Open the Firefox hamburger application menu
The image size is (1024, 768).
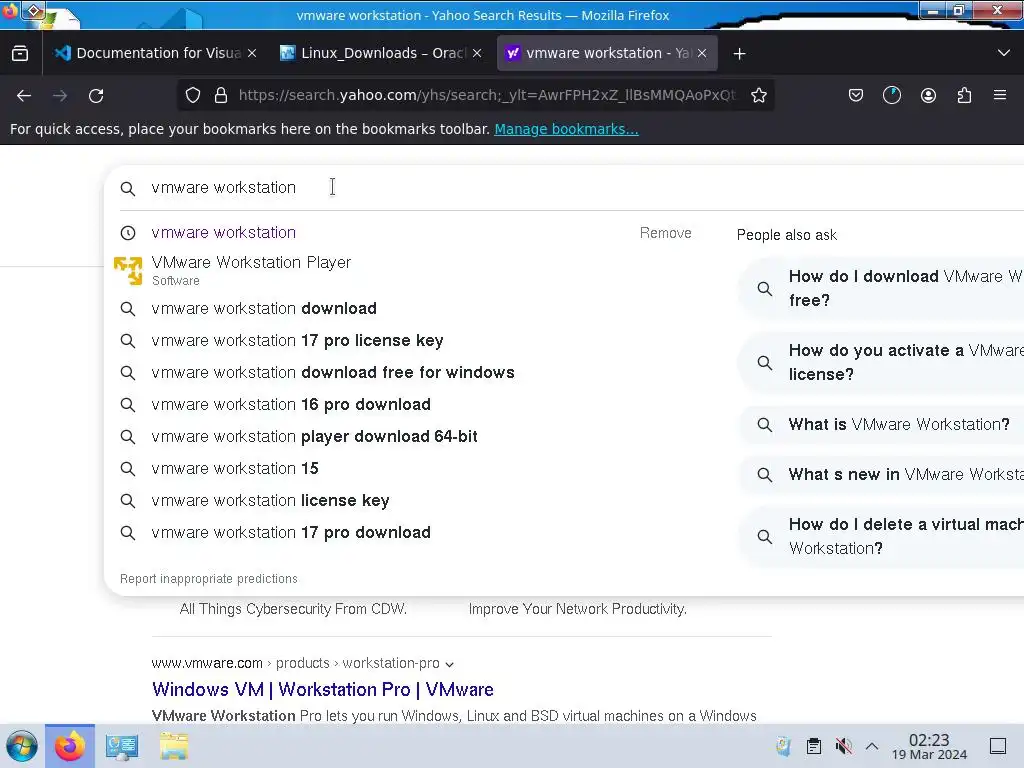tap(1000, 95)
